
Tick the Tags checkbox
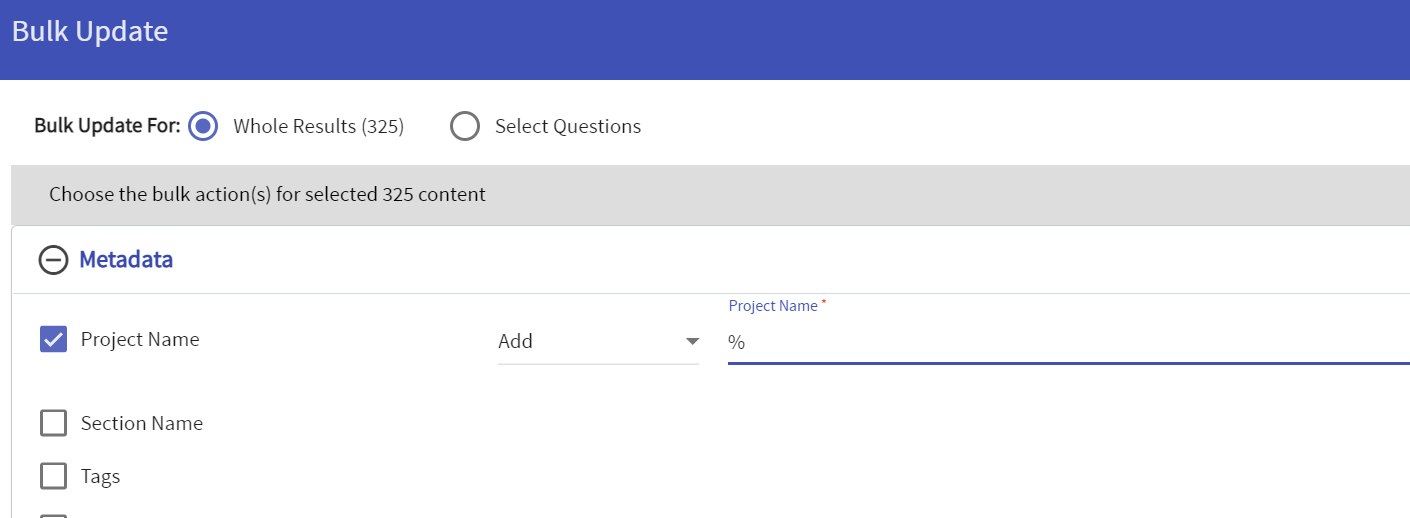53,477
